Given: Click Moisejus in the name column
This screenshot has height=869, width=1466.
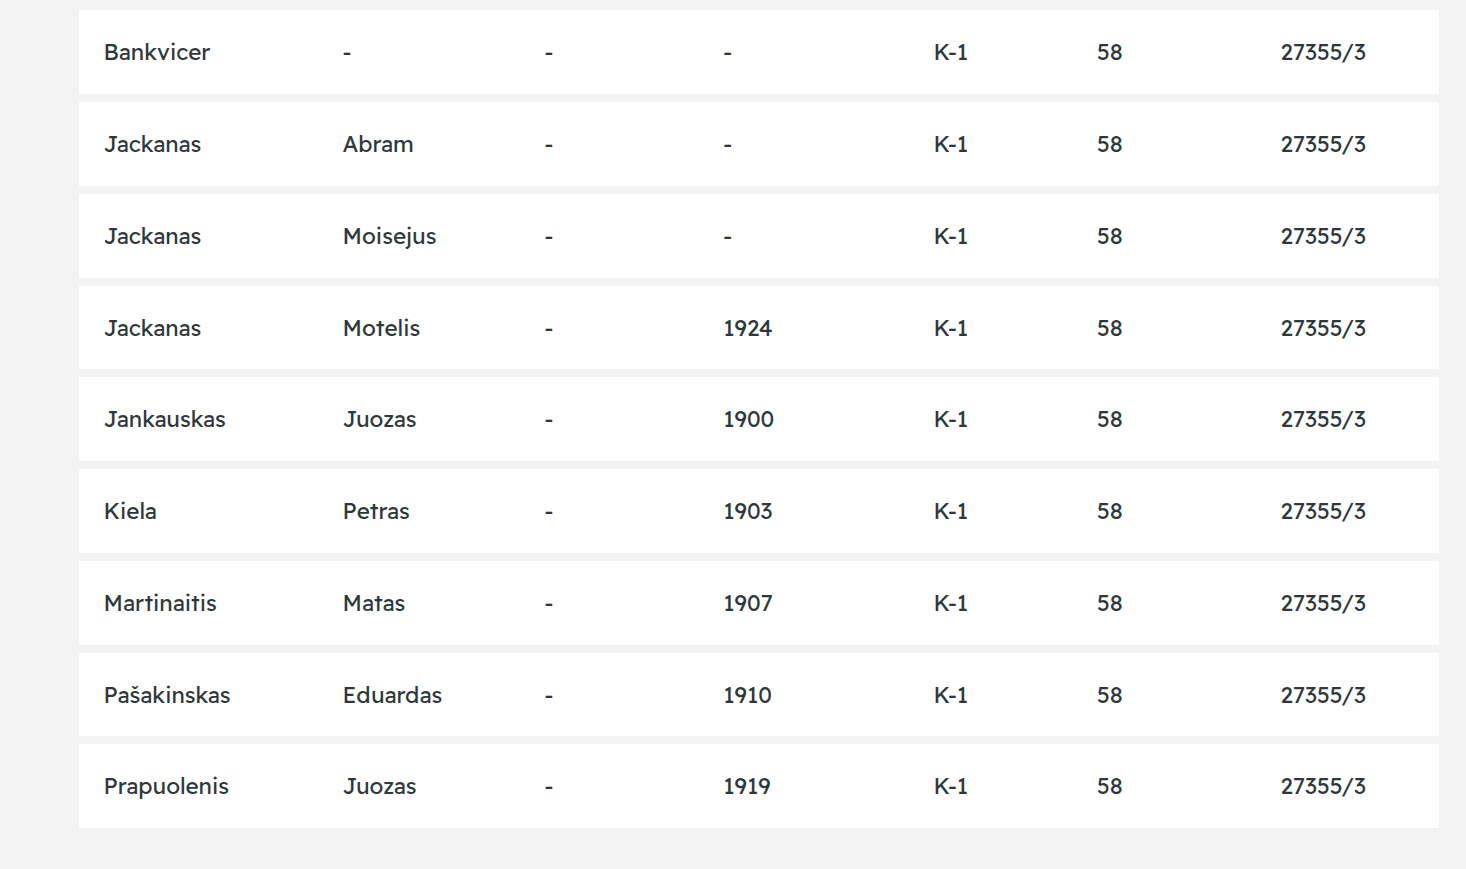Looking at the screenshot, I should click(389, 237).
